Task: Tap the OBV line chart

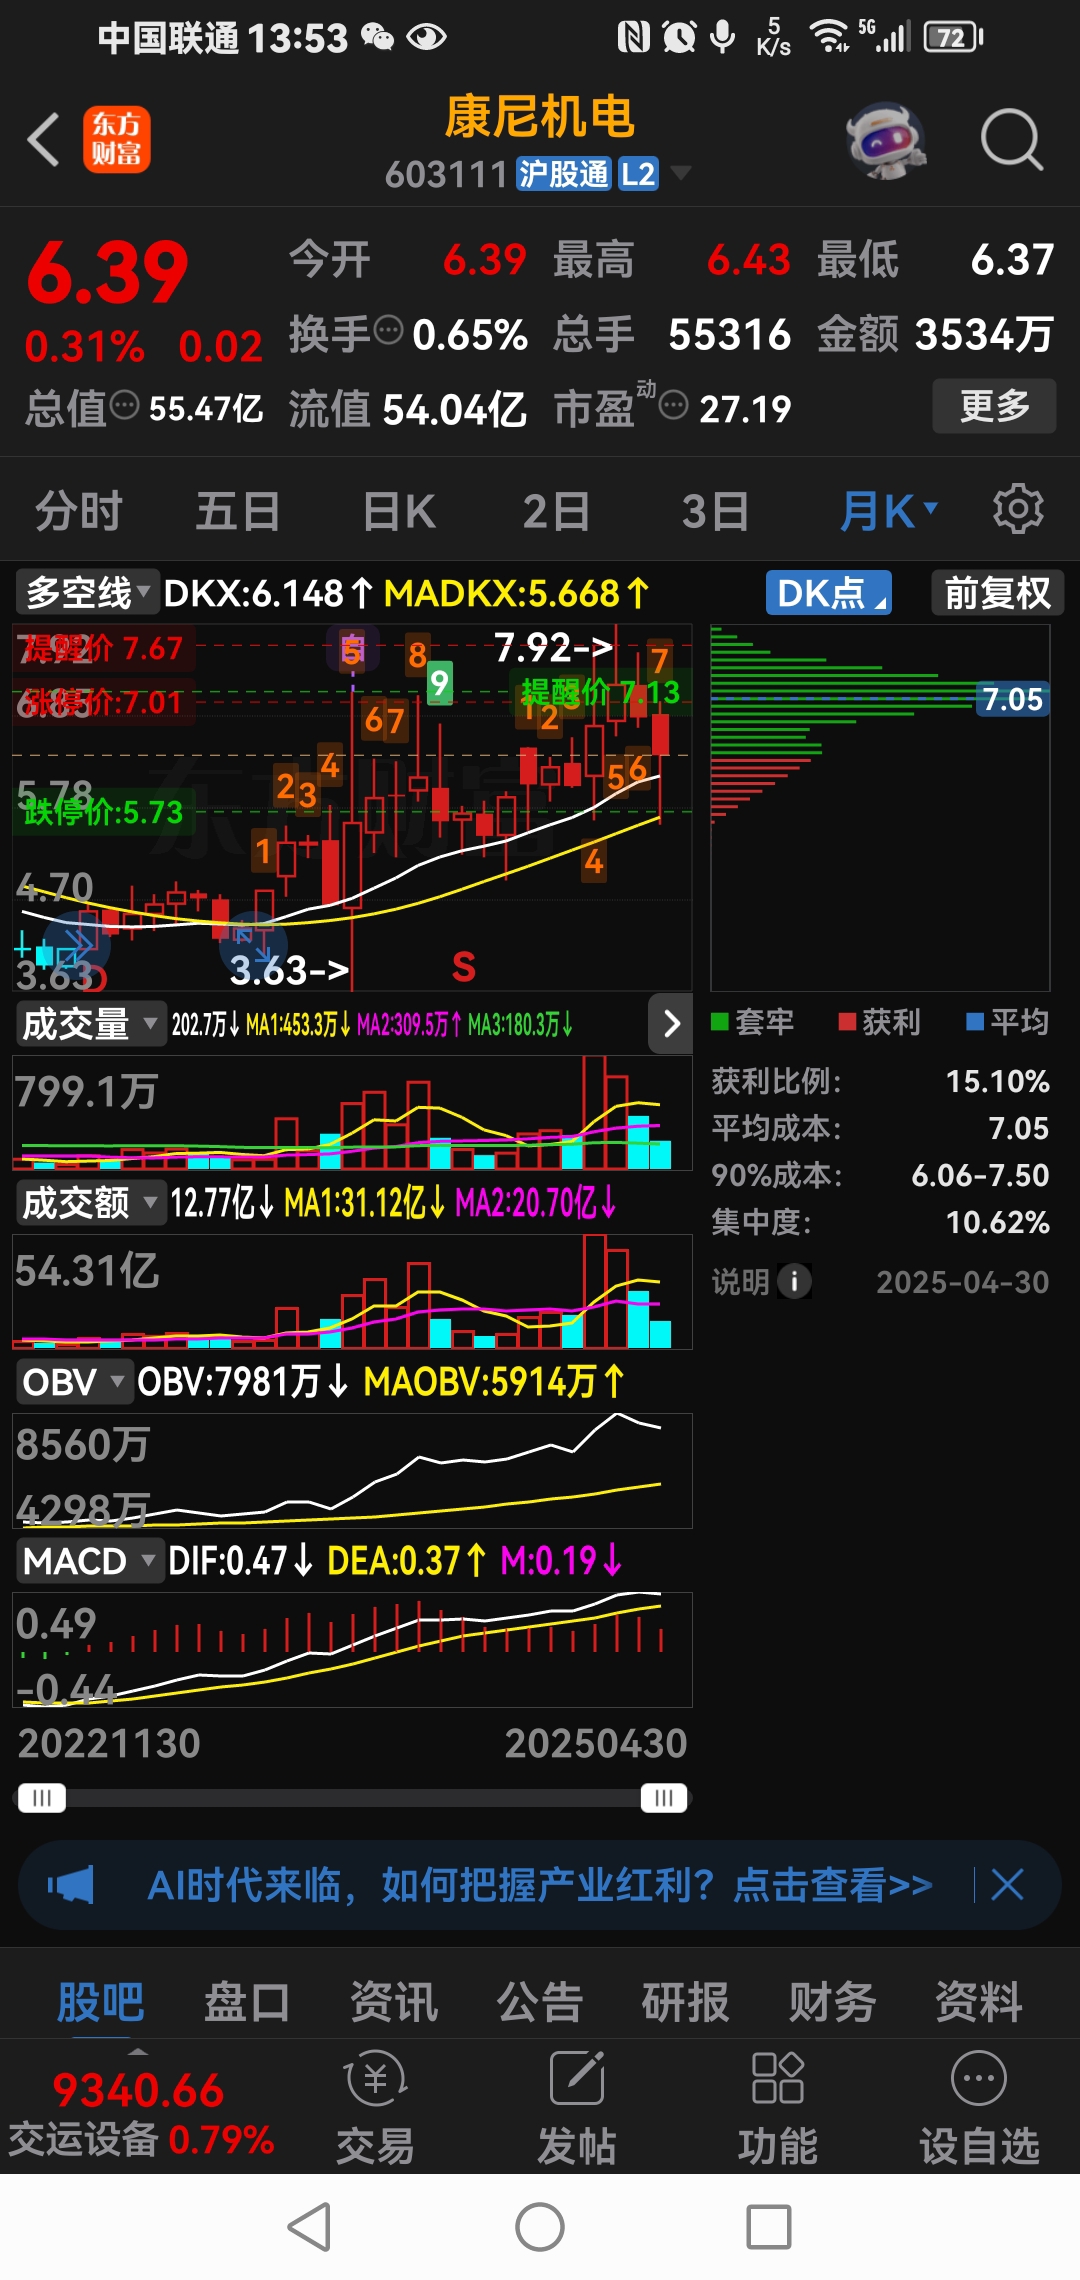Action: (x=352, y=1470)
